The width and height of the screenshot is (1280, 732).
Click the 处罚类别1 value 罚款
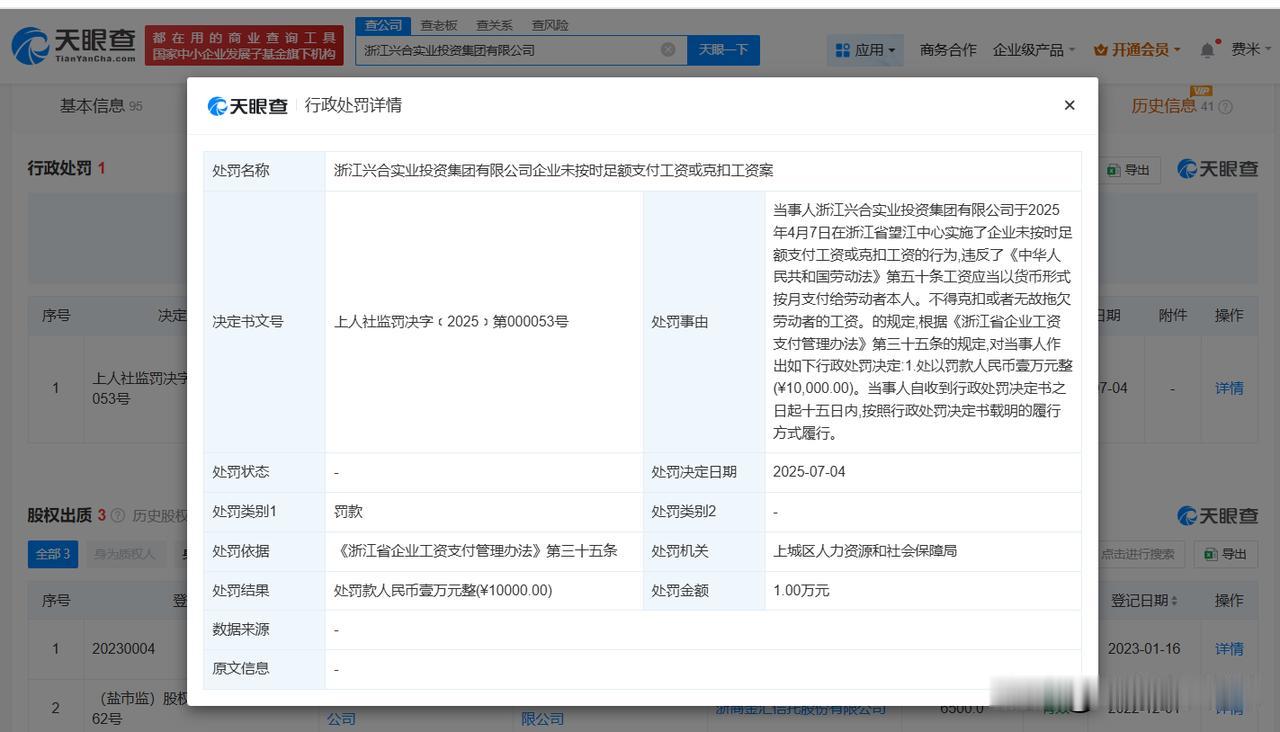348,512
